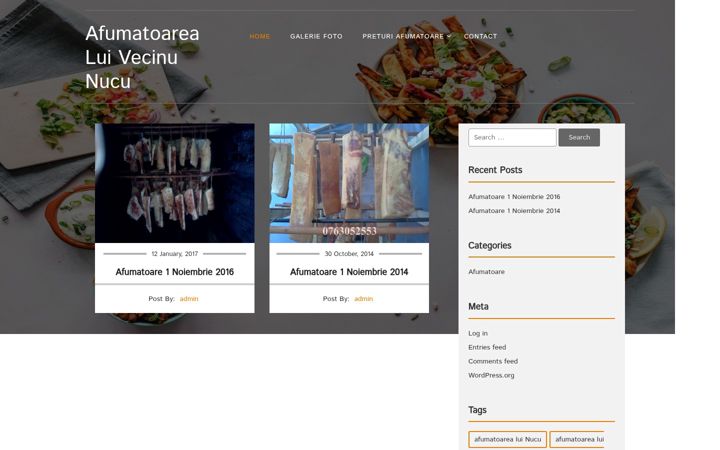Visit the WordPress.org link
This screenshot has height=450, width=720.
[x=491, y=375]
